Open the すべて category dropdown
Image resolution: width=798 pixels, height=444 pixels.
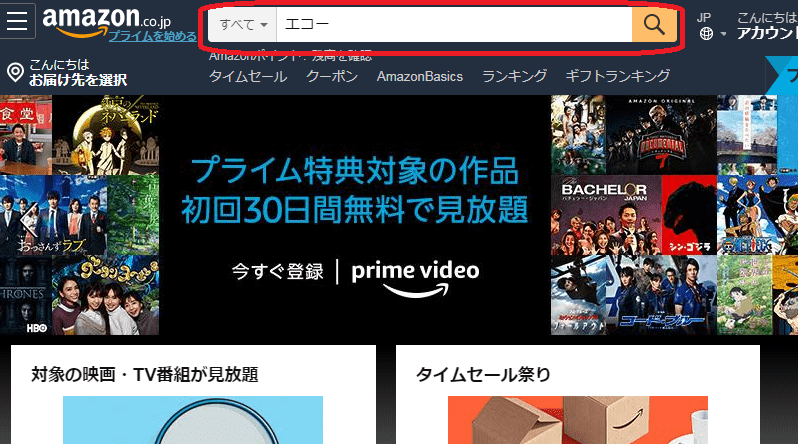point(243,24)
